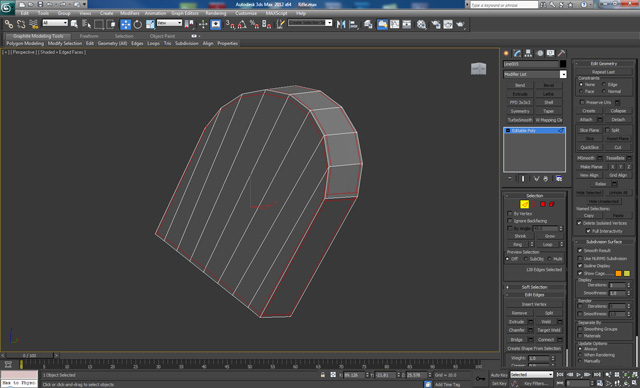Open the Graph Editors menu
Screen dimensions: 640x388
pyautogui.click(x=184, y=13)
